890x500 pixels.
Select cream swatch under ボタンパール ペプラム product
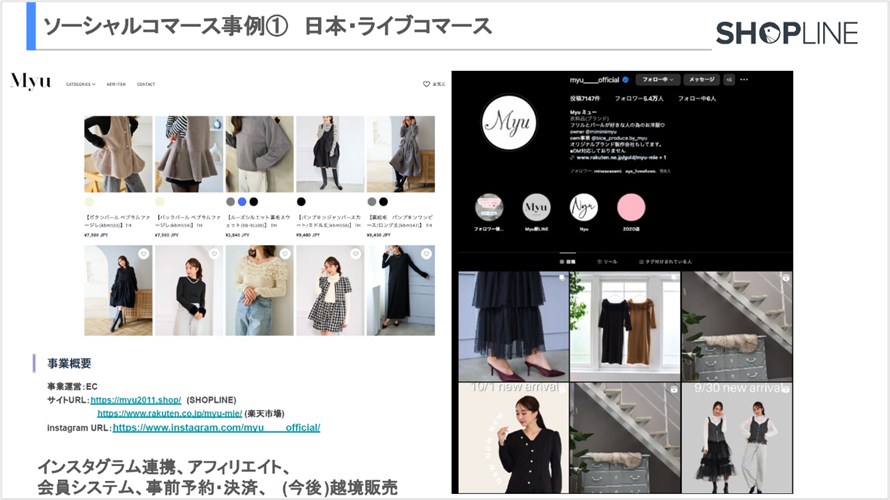(89, 201)
